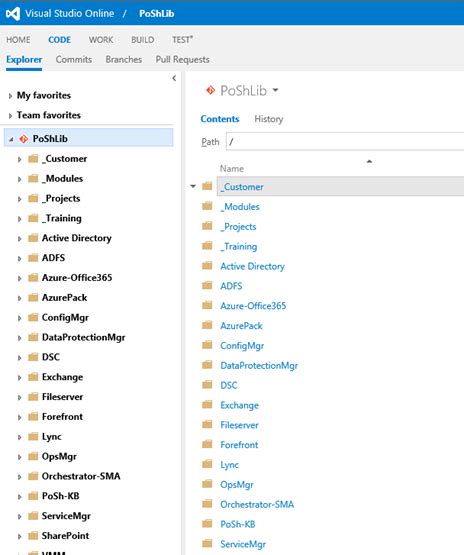This screenshot has width=464, height=555.
Task: Open the TEST hub
Action: click(182, 40)
